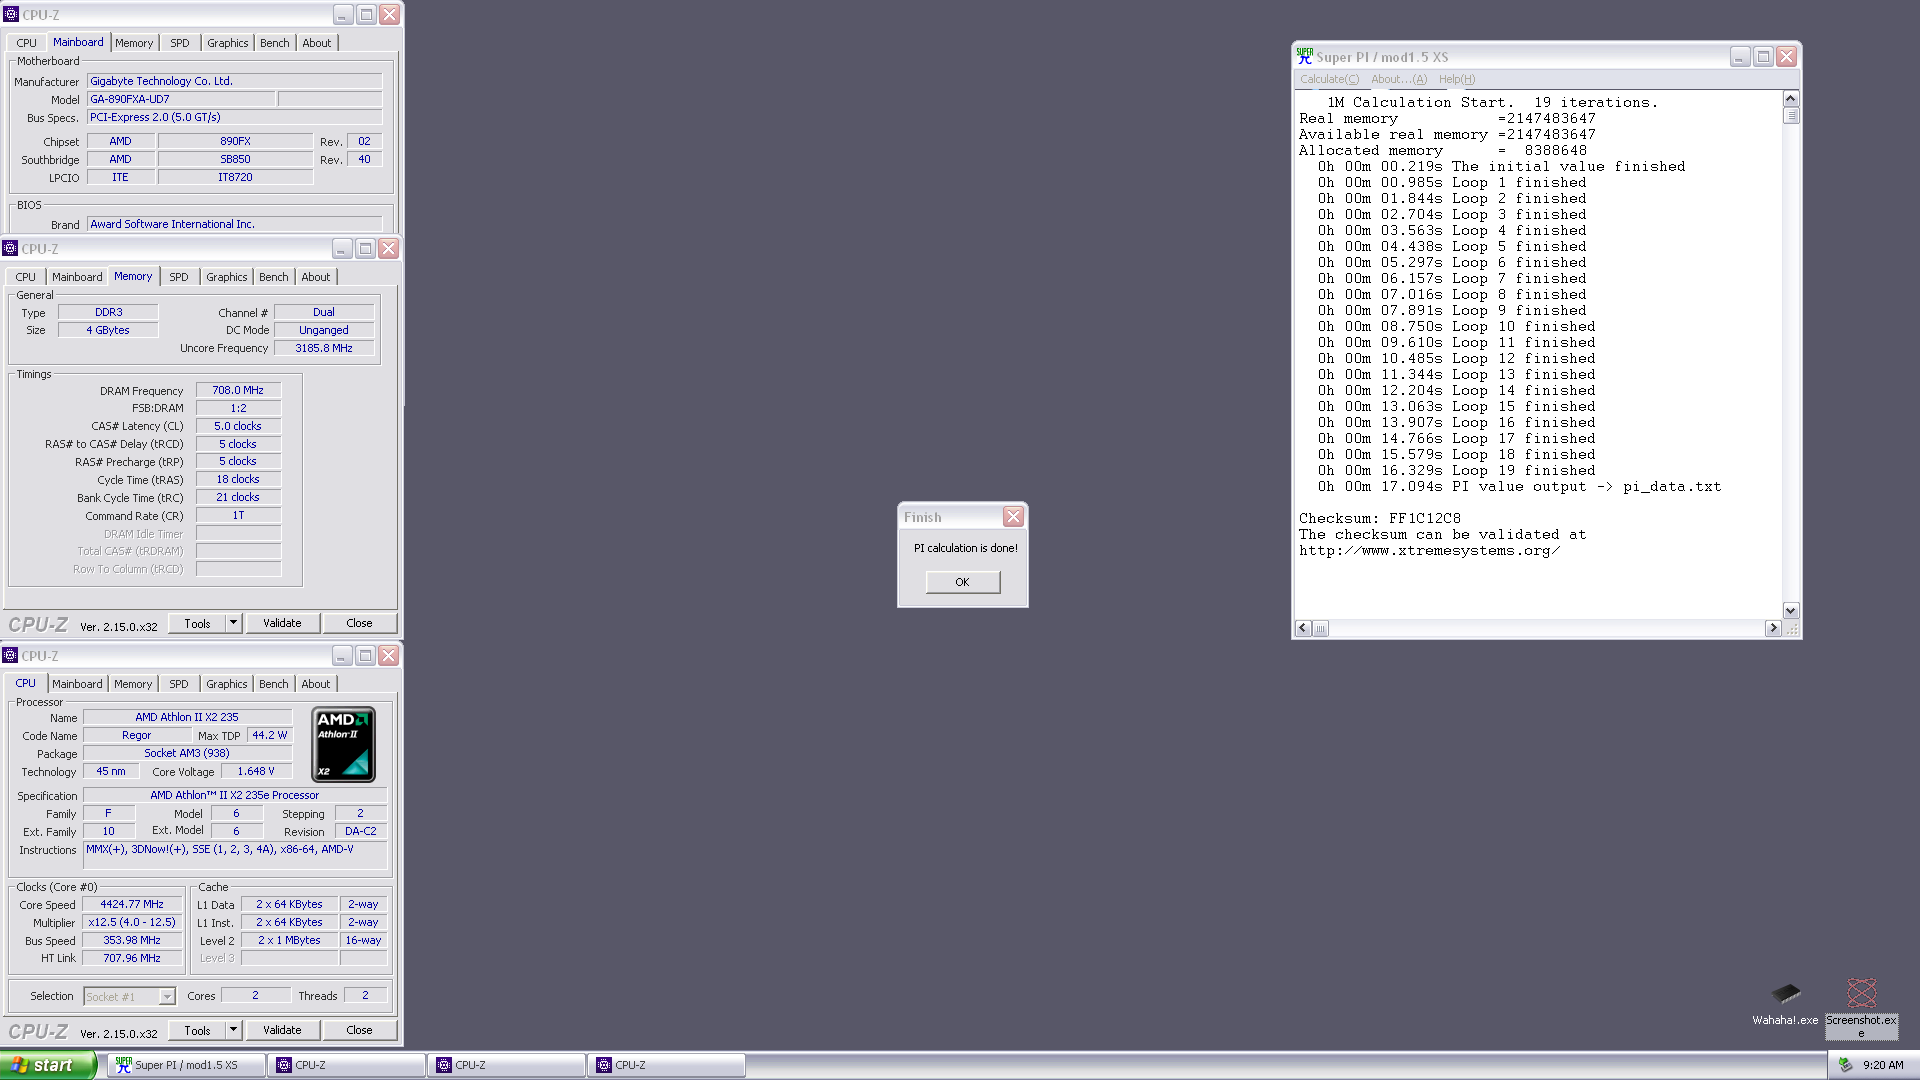Close the Finish dialog with X
Screen dimensions: 1920x1080
click(x=1013, y=516)
